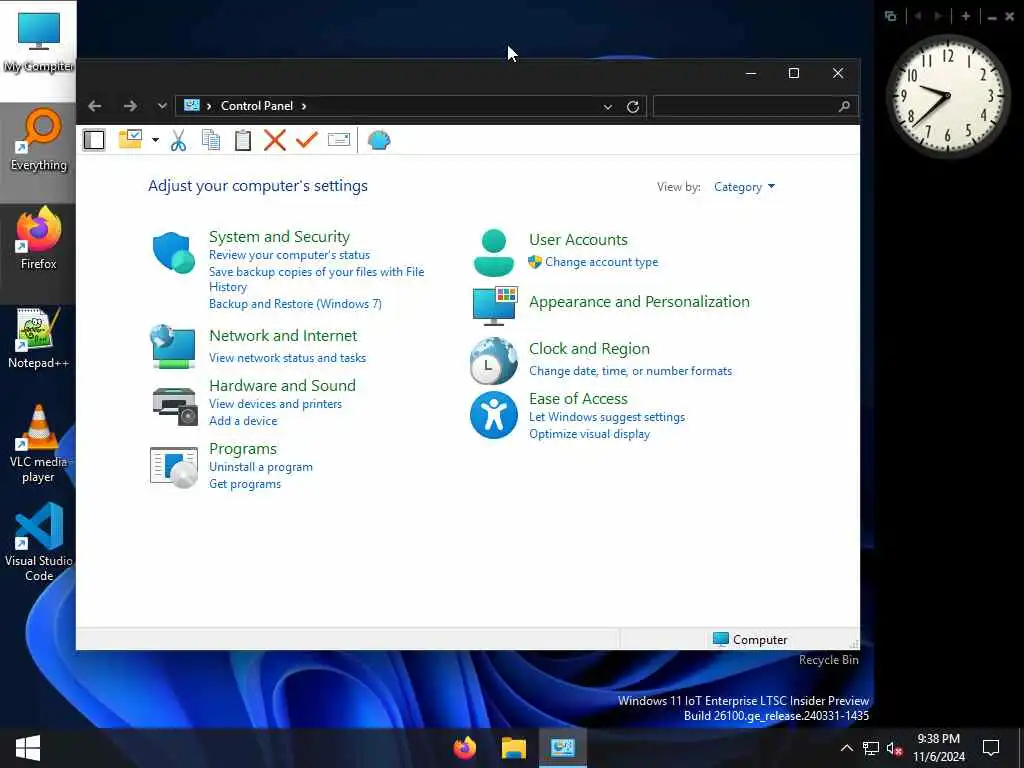The width and height of the screenshot is (1024, 768).
Task: Open My Computer desktop icon
Action: coord(39,42)
